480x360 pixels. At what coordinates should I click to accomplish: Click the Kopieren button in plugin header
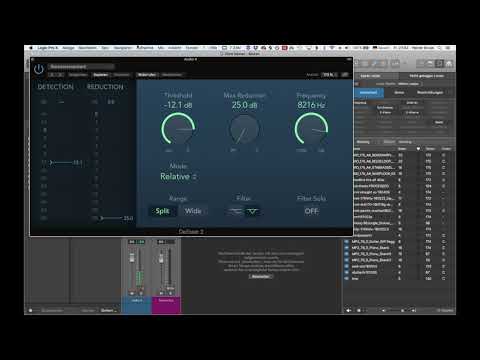(100, 75)
